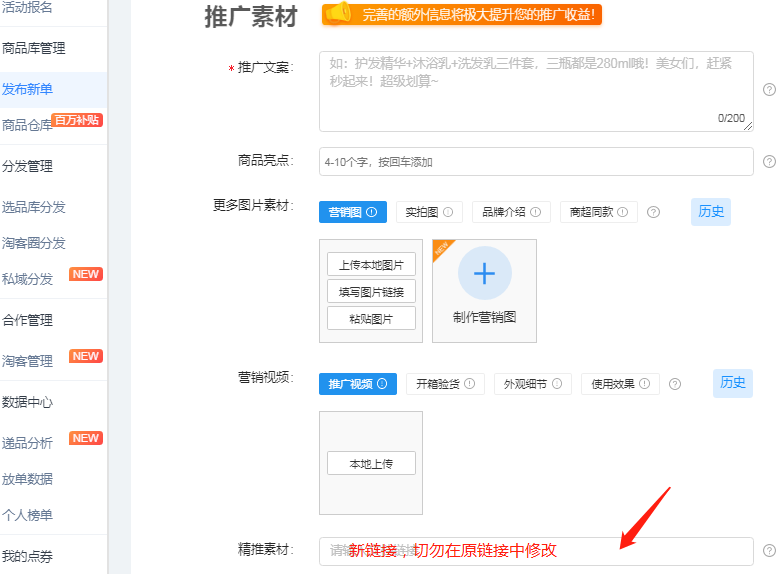Switch to 商超同款 image tab

pos(598,212)
